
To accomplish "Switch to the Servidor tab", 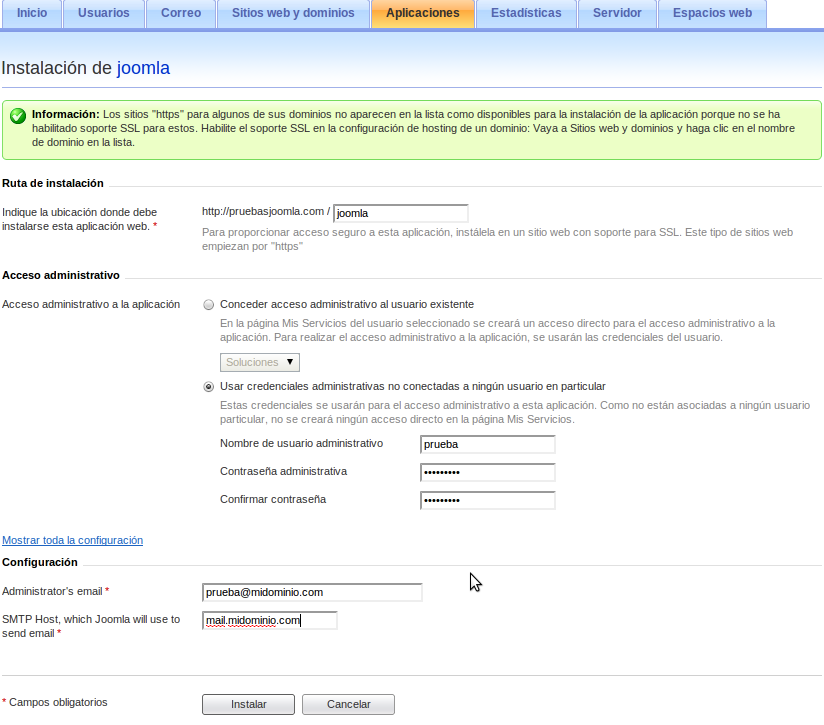I will pos(617,13).
